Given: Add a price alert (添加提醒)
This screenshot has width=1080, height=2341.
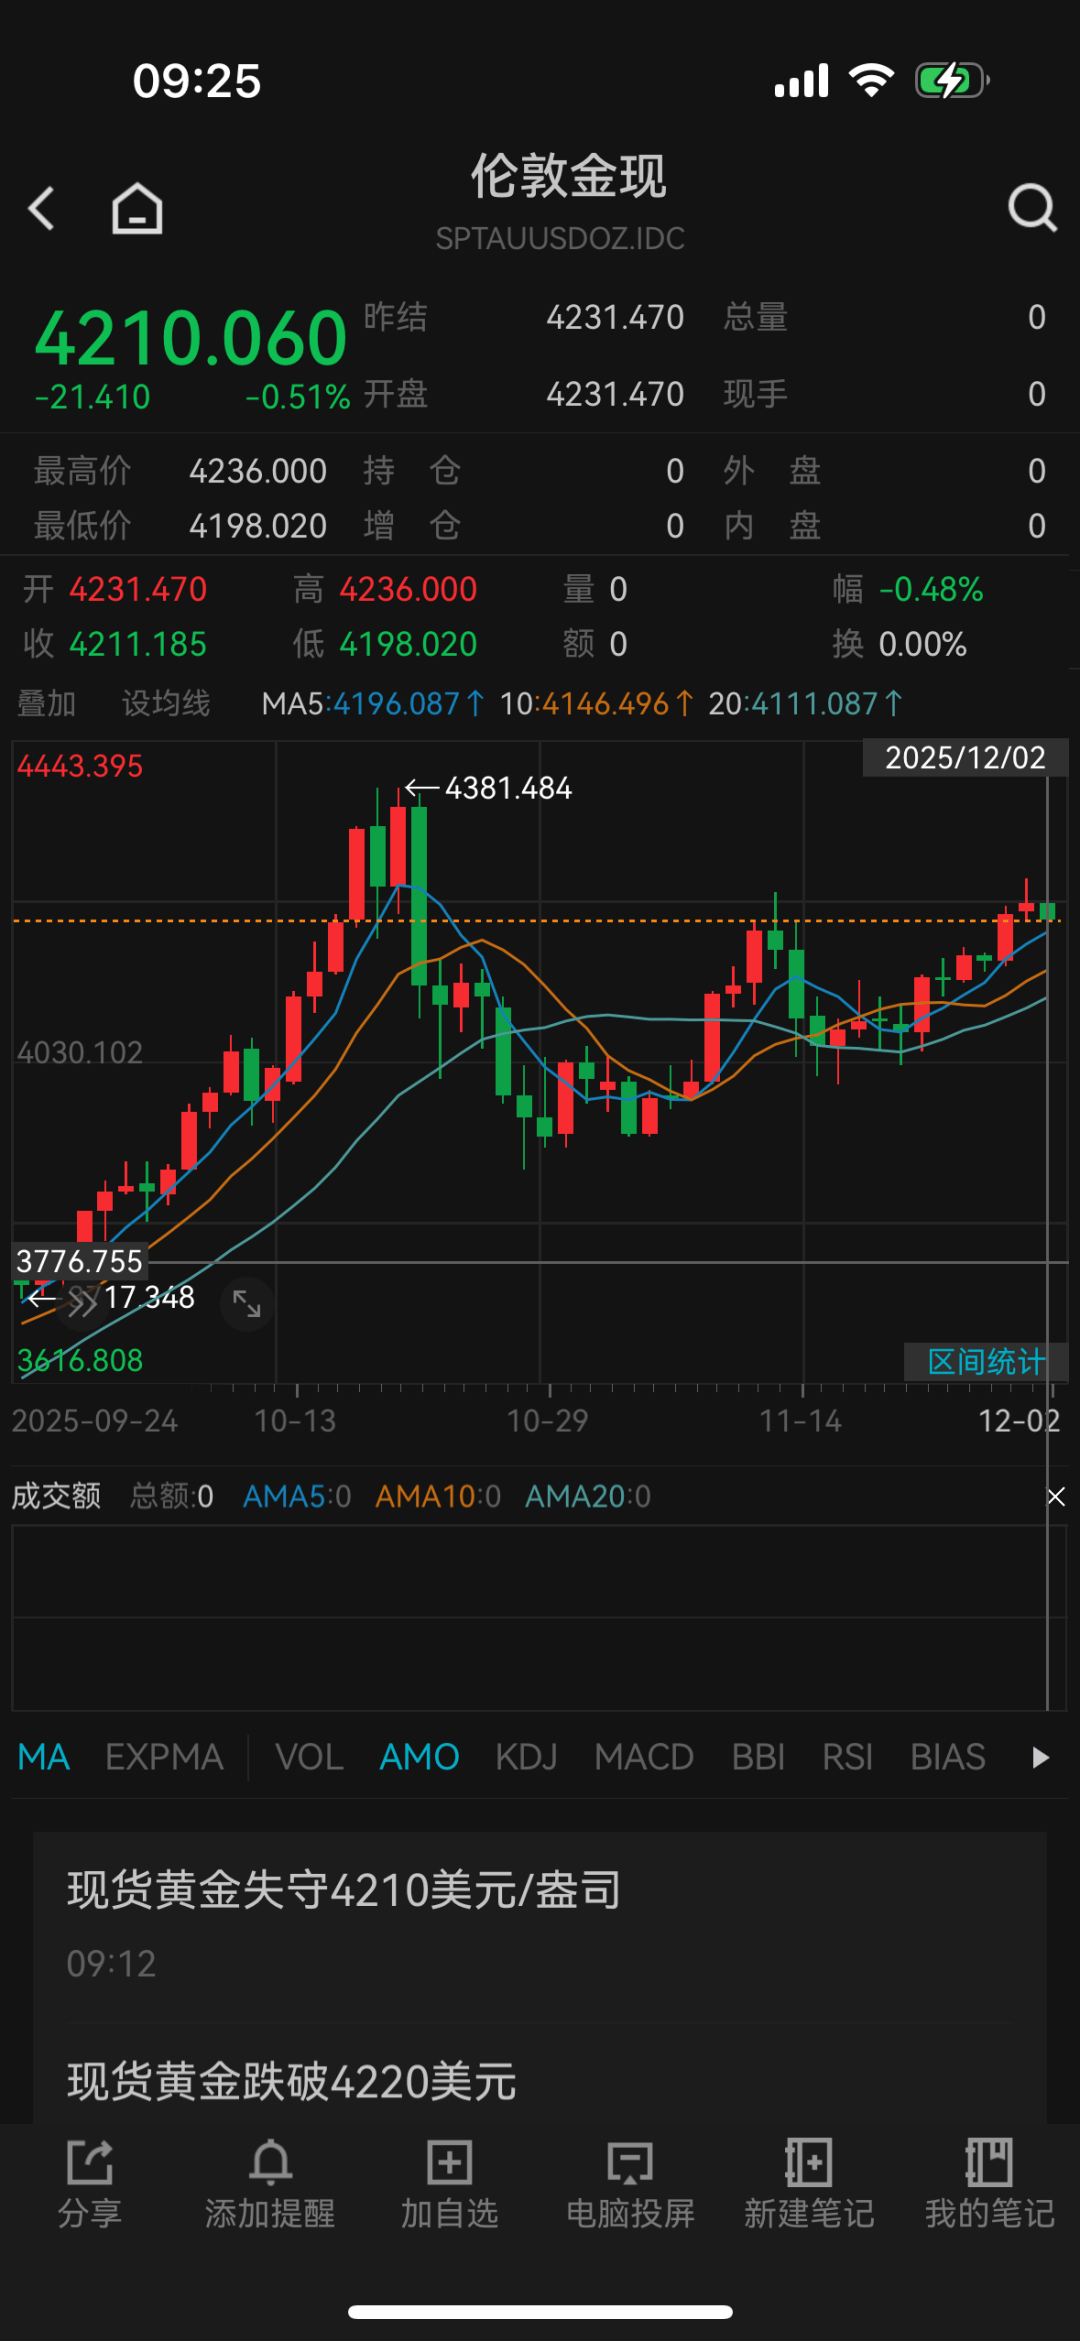Looking at the screenshot, I should pos(270,2185).
